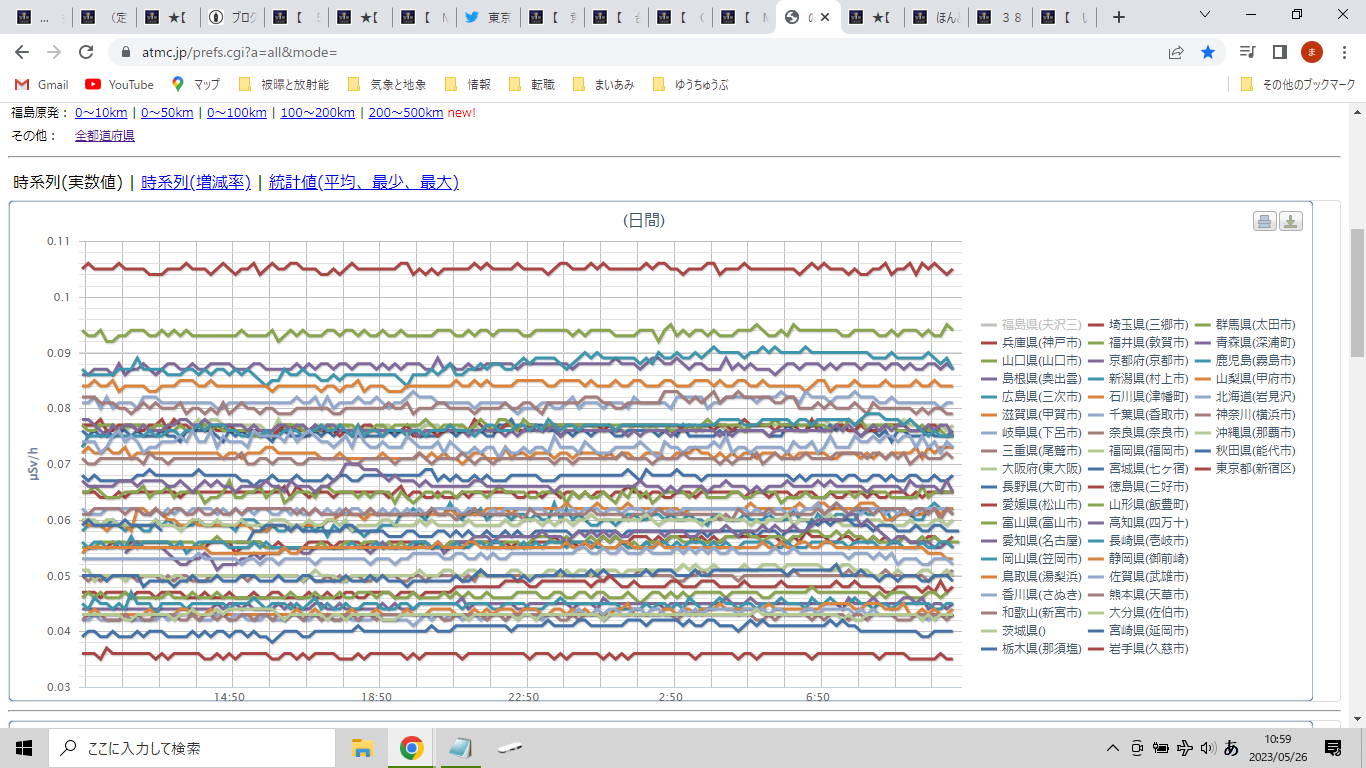
Task: Expand 被曝と放射能 bookmark folder
Action: tap(283, 85)
